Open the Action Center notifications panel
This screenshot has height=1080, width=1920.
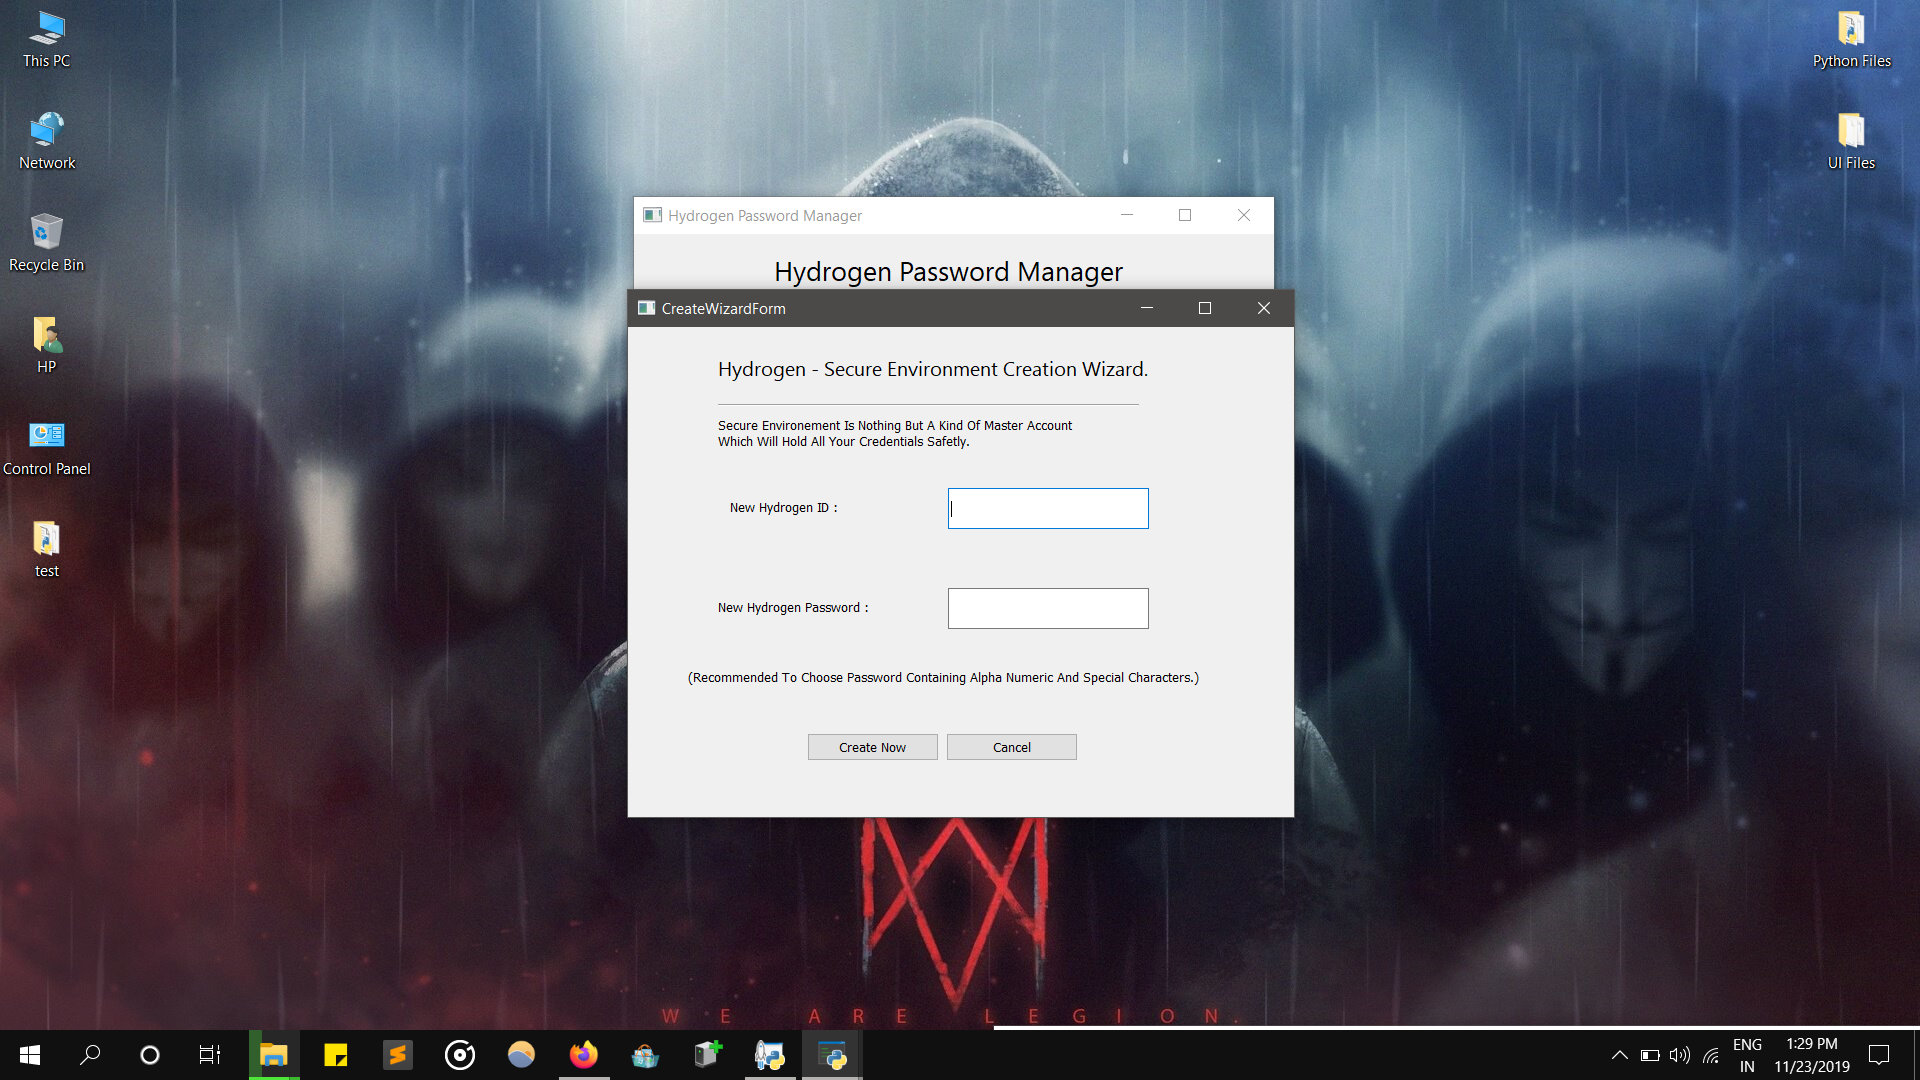click(x=1879, y=1055)
